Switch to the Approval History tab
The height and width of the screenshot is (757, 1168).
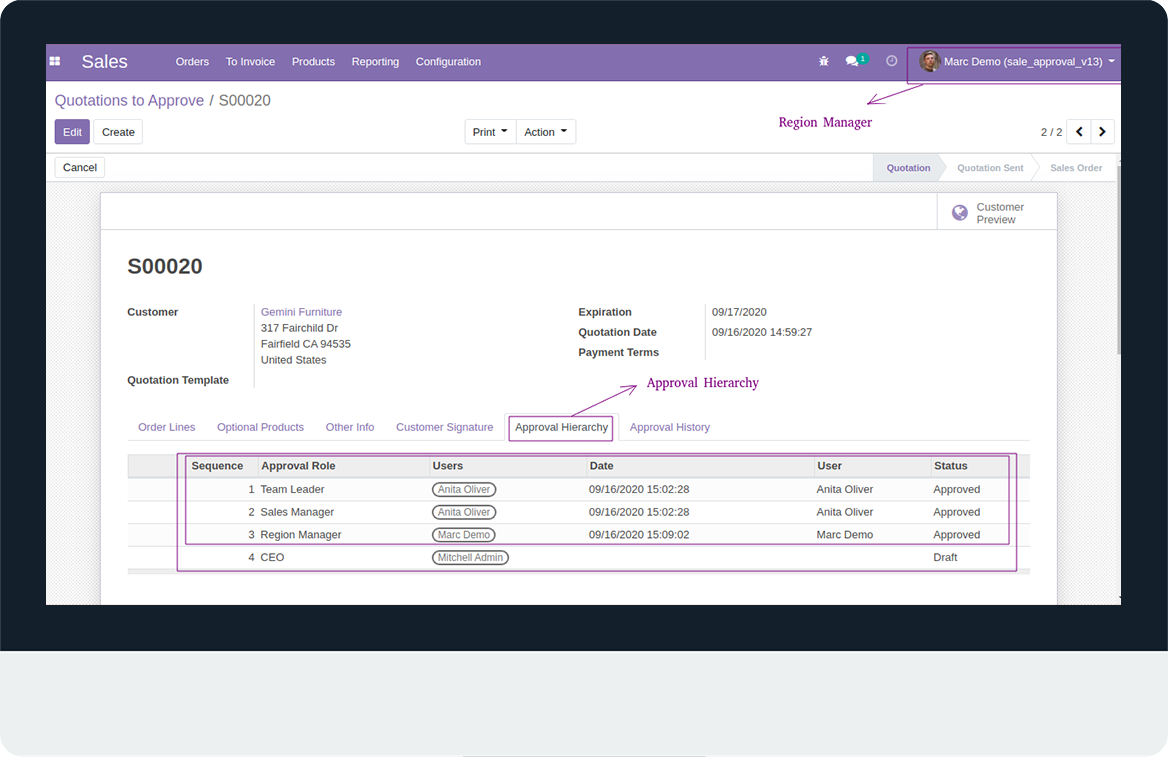point(670,427)
